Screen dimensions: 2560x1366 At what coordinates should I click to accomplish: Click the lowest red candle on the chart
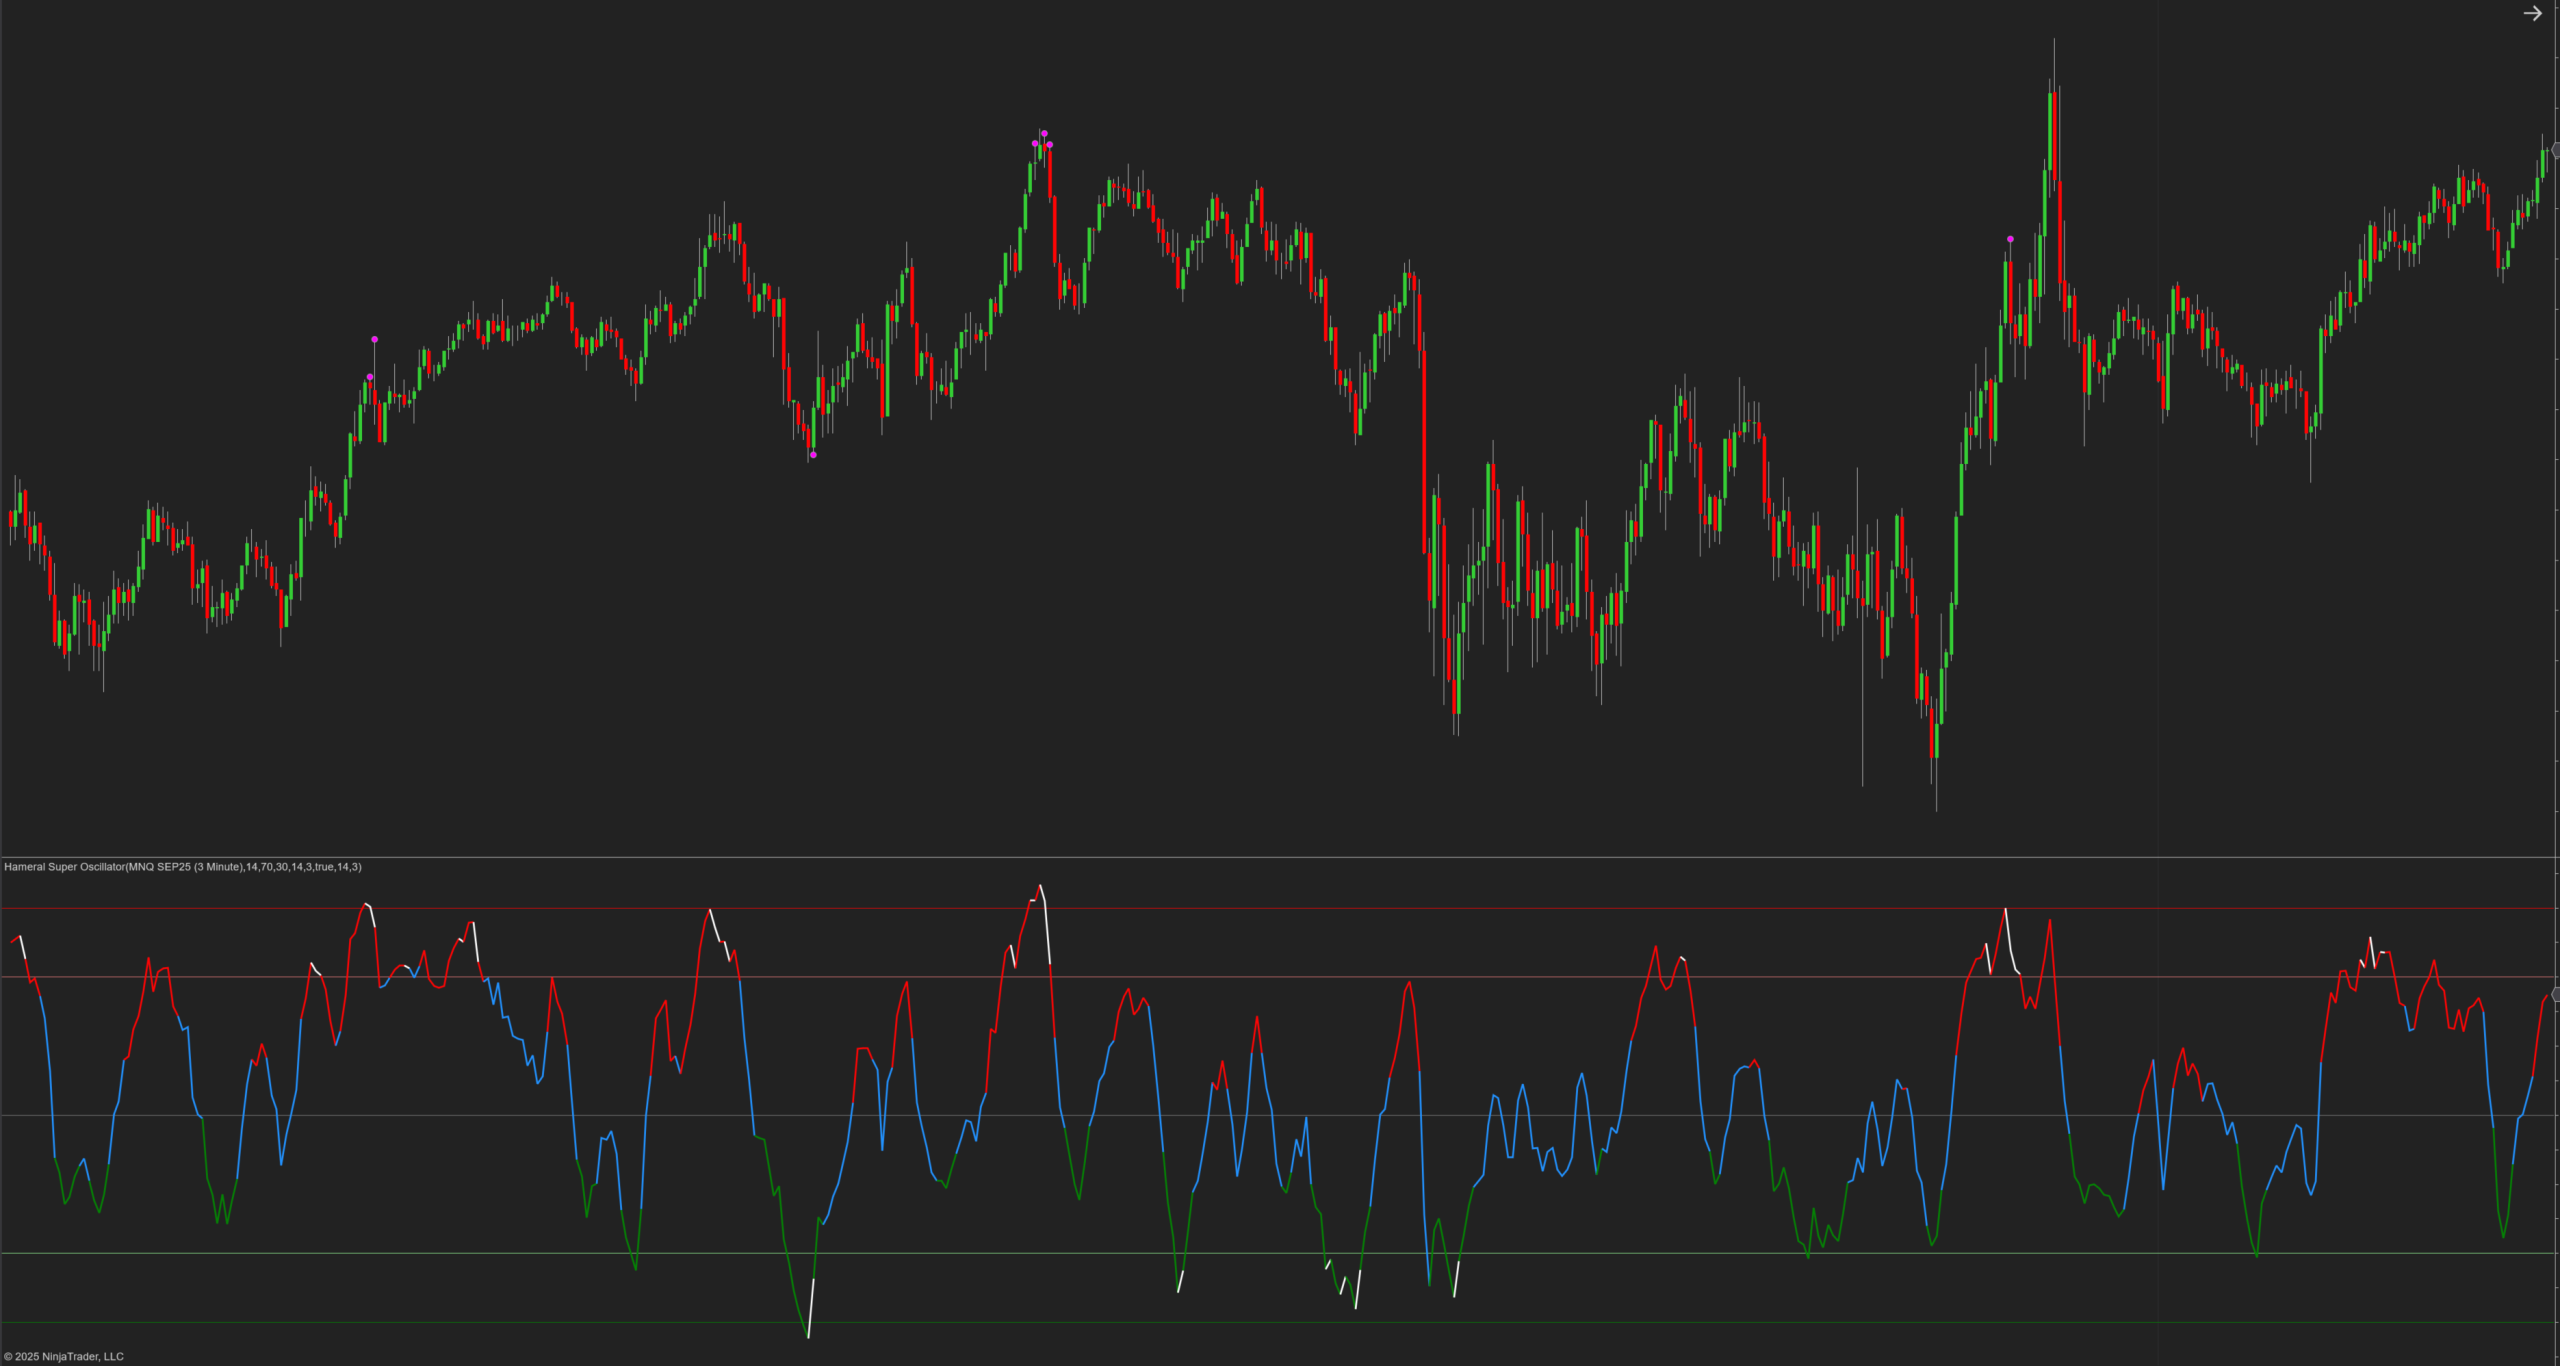tap(1933, 735)
